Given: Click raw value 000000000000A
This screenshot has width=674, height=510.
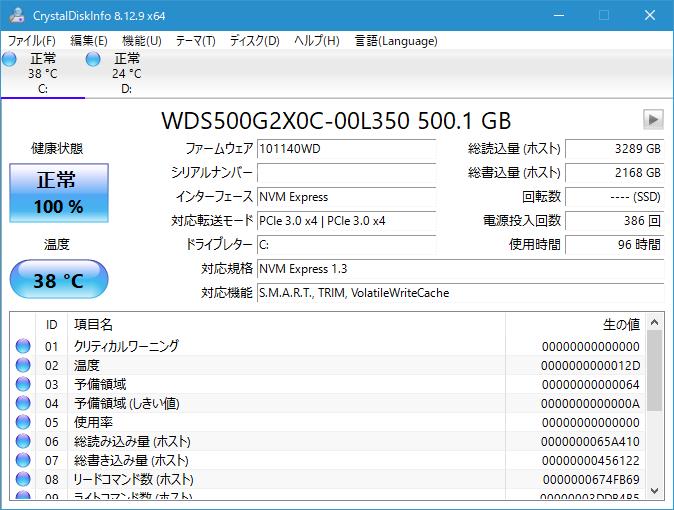Looking at the screenshot, I should pos(590,404).
